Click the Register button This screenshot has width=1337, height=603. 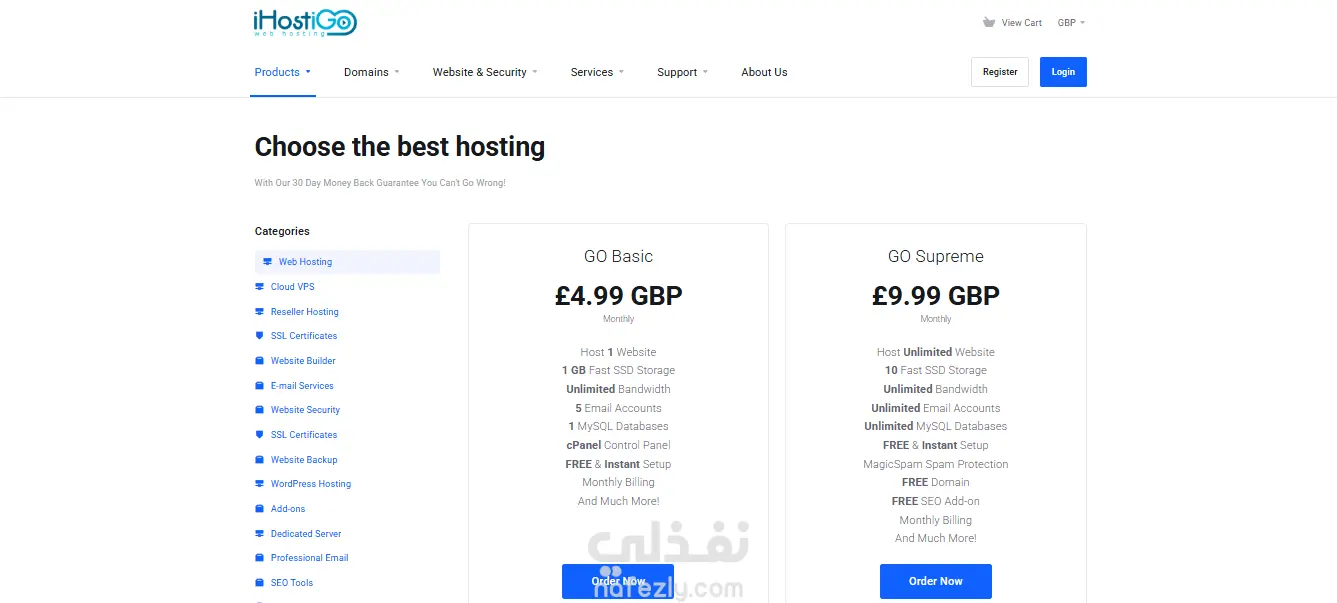(x=999, y=72)
